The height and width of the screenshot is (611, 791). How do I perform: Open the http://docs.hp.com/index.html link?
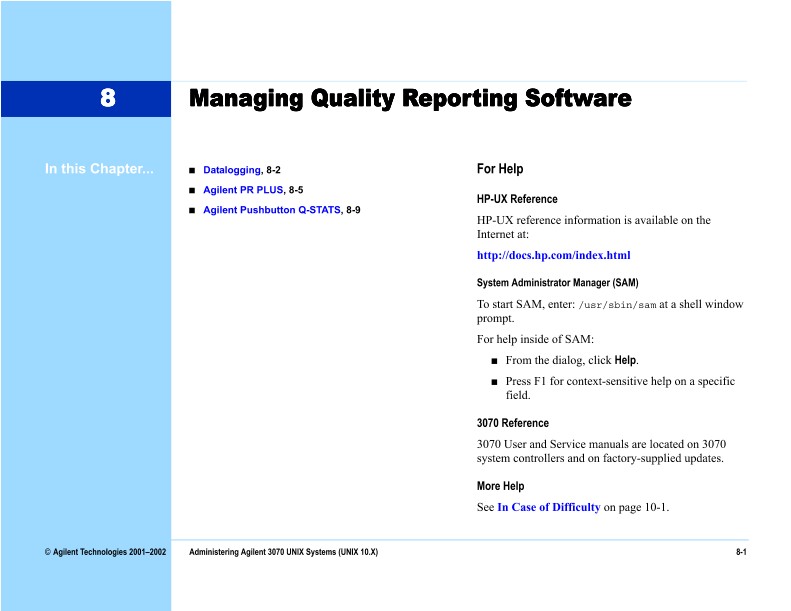pyautogui.click(x=553, y=255)
